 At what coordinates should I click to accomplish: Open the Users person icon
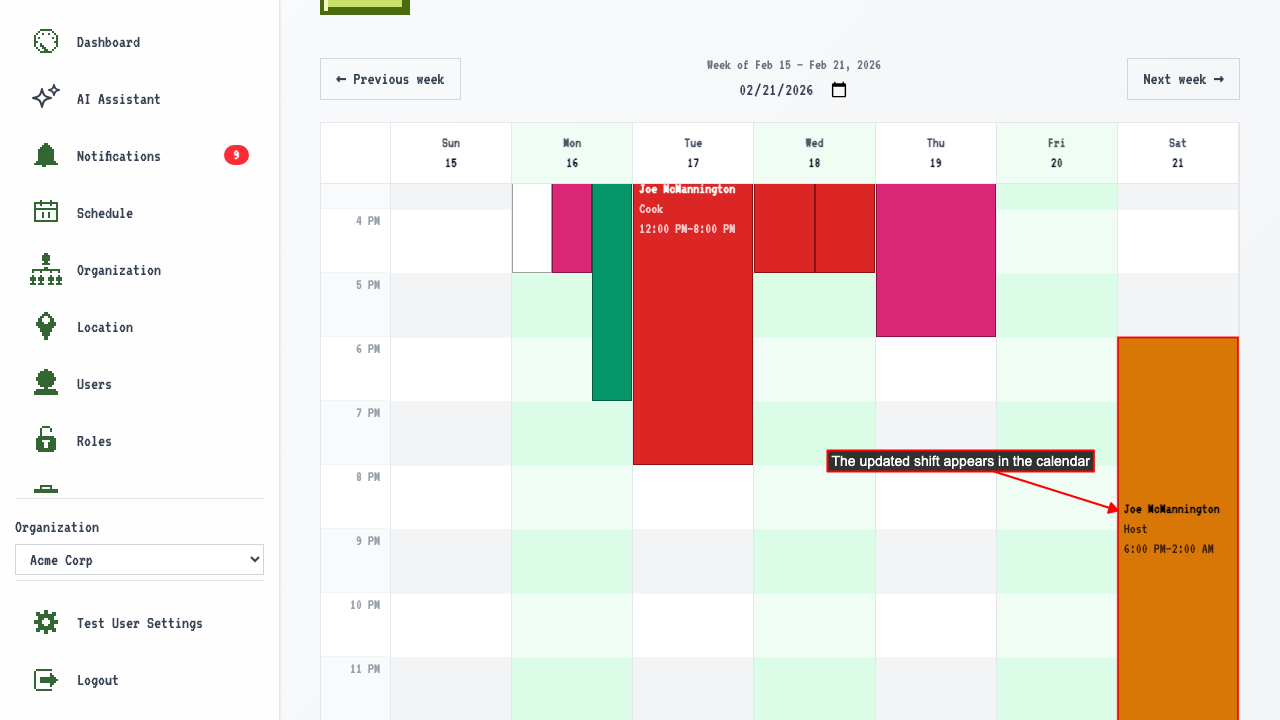[46, 384]
